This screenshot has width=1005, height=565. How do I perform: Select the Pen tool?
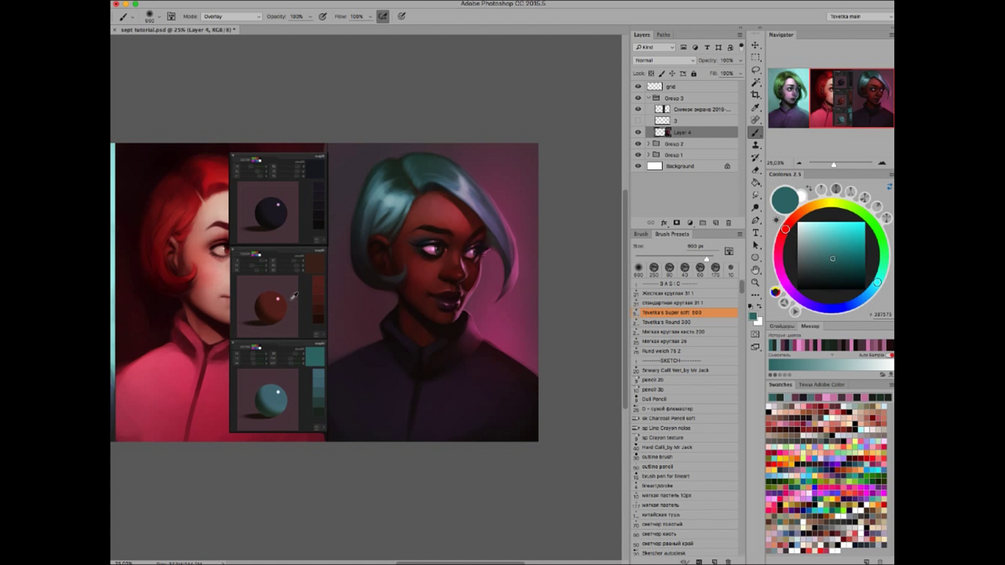pyautogui.click(x=756, y=220)
